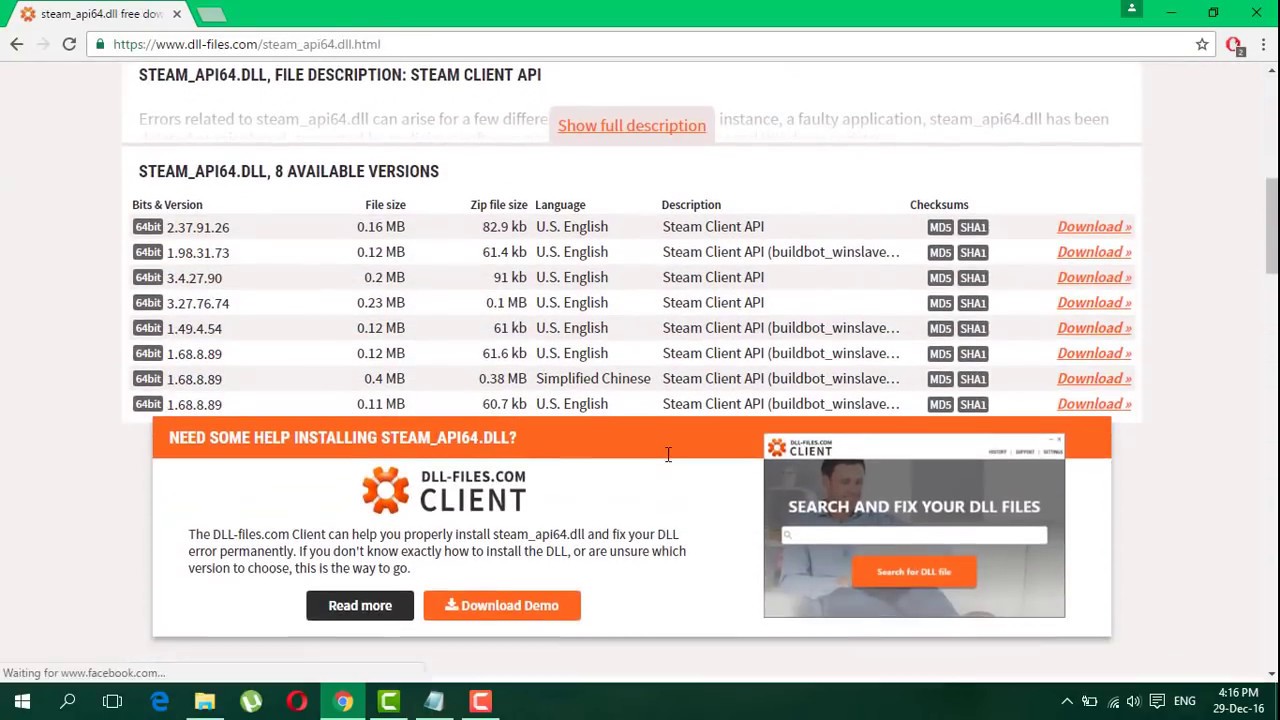Download version 3.27.76.74
Image resolution: width=1280 pixels, height=720 pixels.
[x=1094, y=303]
